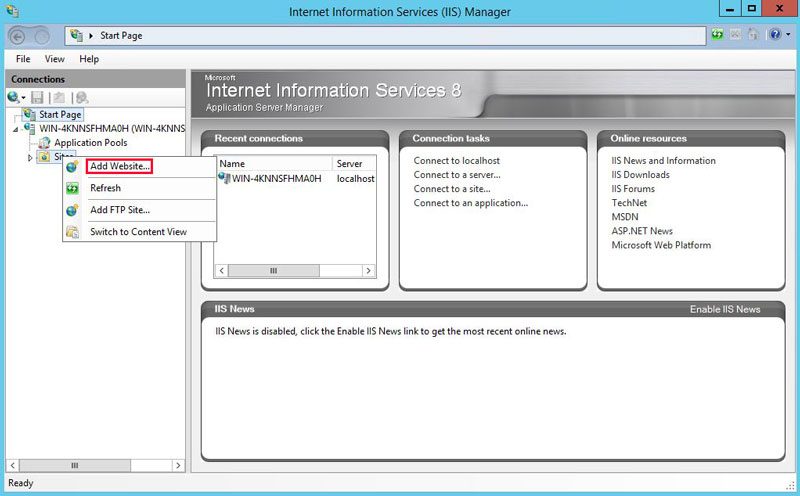The image size is (800, 496).
Task: Open IIS News and Information link
Action: (663, 161)
